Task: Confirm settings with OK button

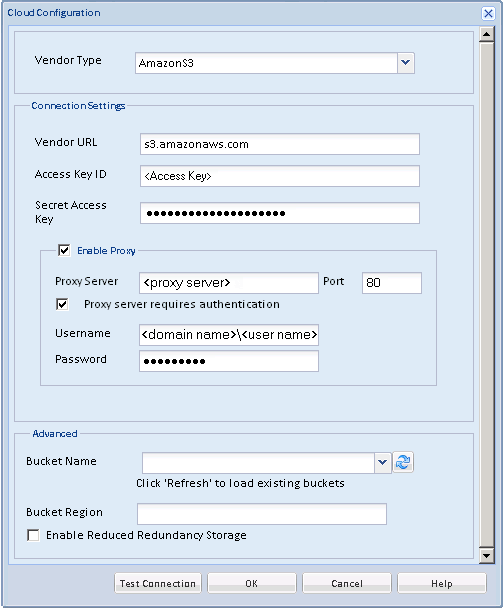Action: coord(252,583)
